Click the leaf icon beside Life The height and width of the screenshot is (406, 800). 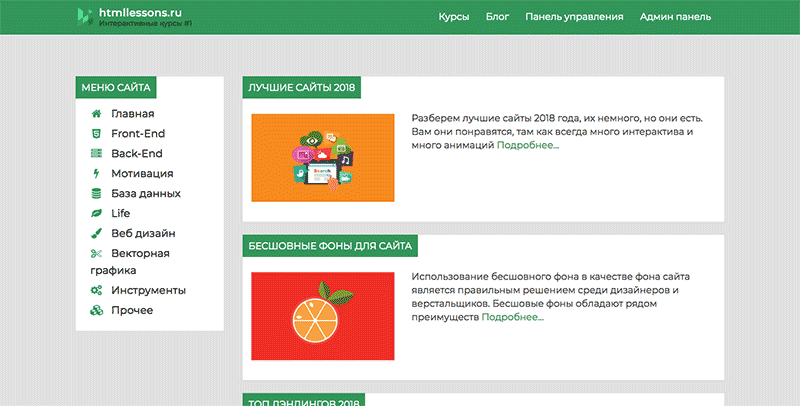96,213
